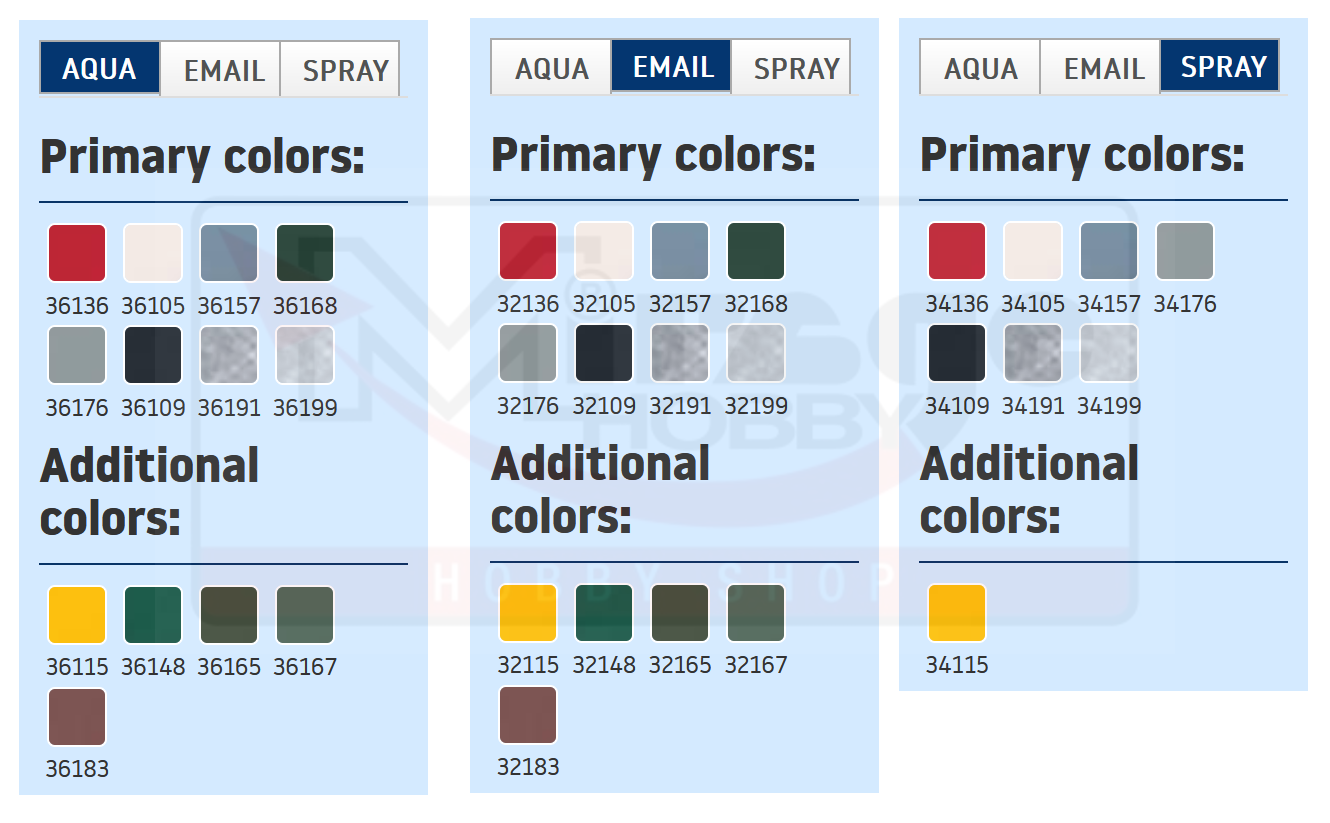Select the AQUA tab in left panel
The image size is (1330, 823).
[x=100, y=69]
